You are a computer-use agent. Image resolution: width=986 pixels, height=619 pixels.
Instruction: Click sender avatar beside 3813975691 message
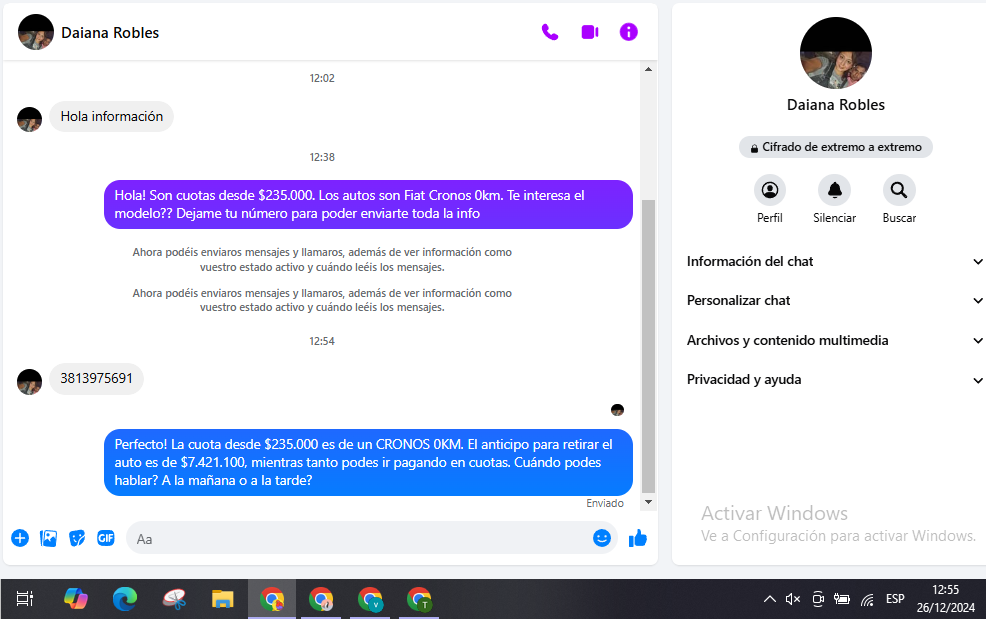(x=30, y=382)
